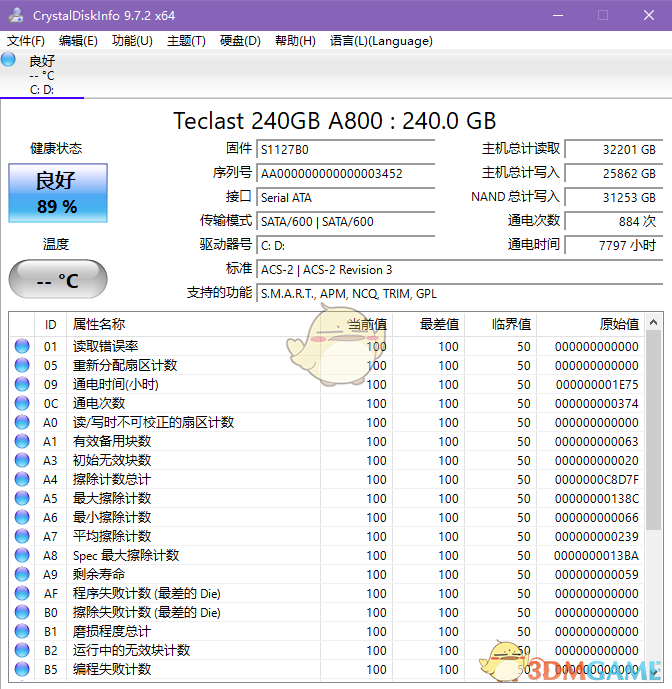Select the C: D: disk tab

[x=42, y=90]
